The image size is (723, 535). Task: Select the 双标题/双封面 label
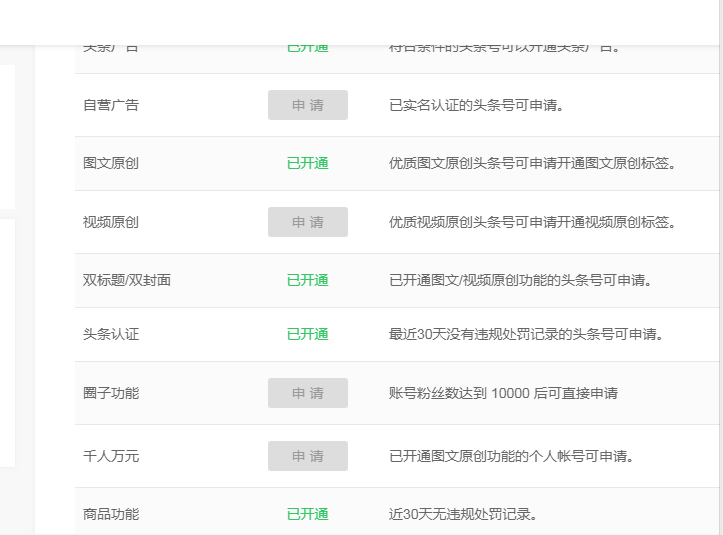pyautogui.click(x=127, y=280)
